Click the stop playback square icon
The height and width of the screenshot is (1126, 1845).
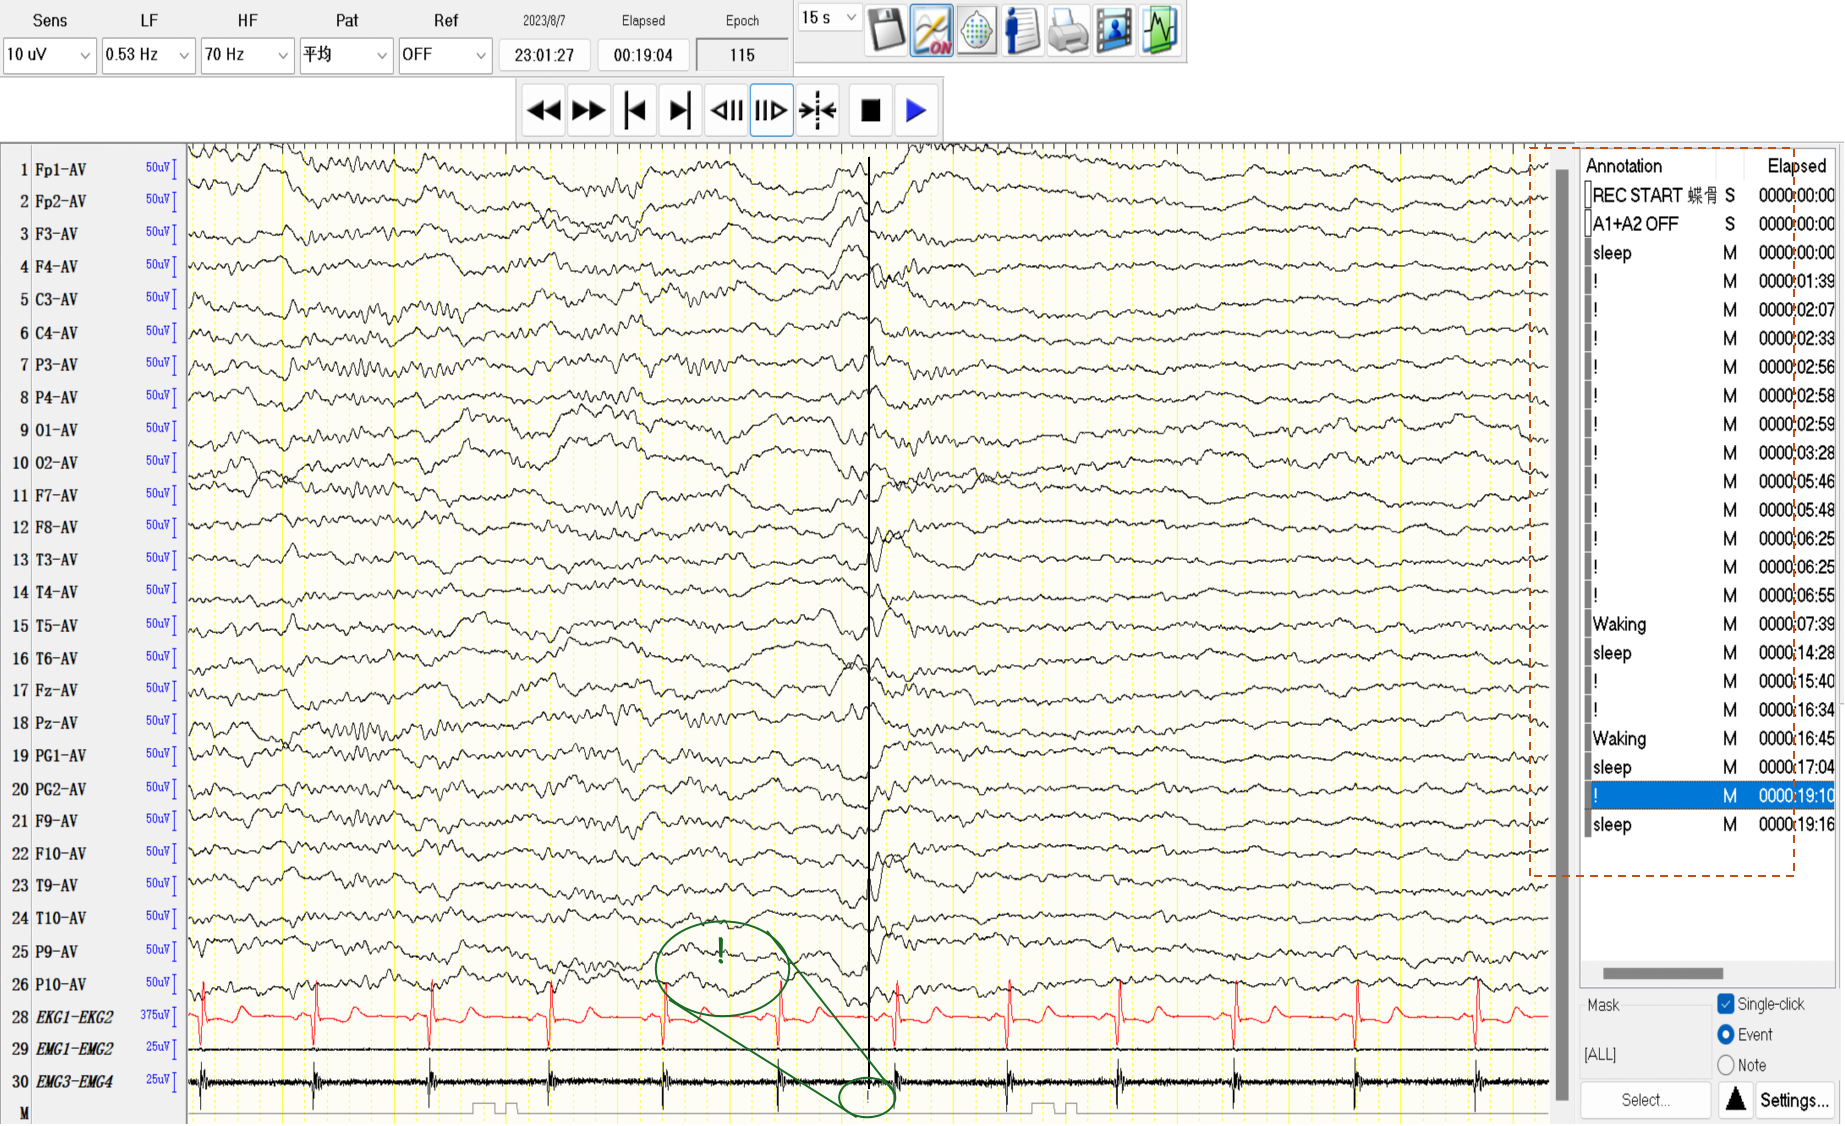click(x=869, y=110)
